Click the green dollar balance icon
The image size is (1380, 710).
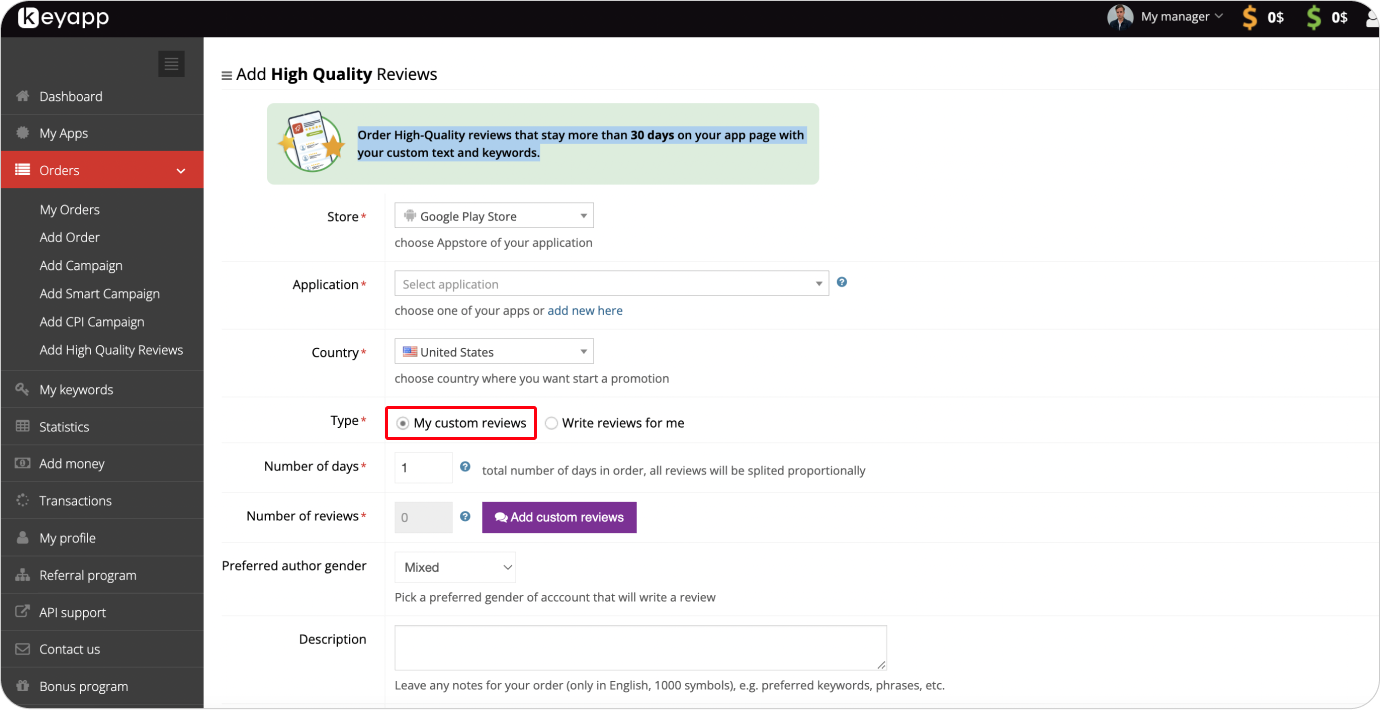coord(1314,17)
